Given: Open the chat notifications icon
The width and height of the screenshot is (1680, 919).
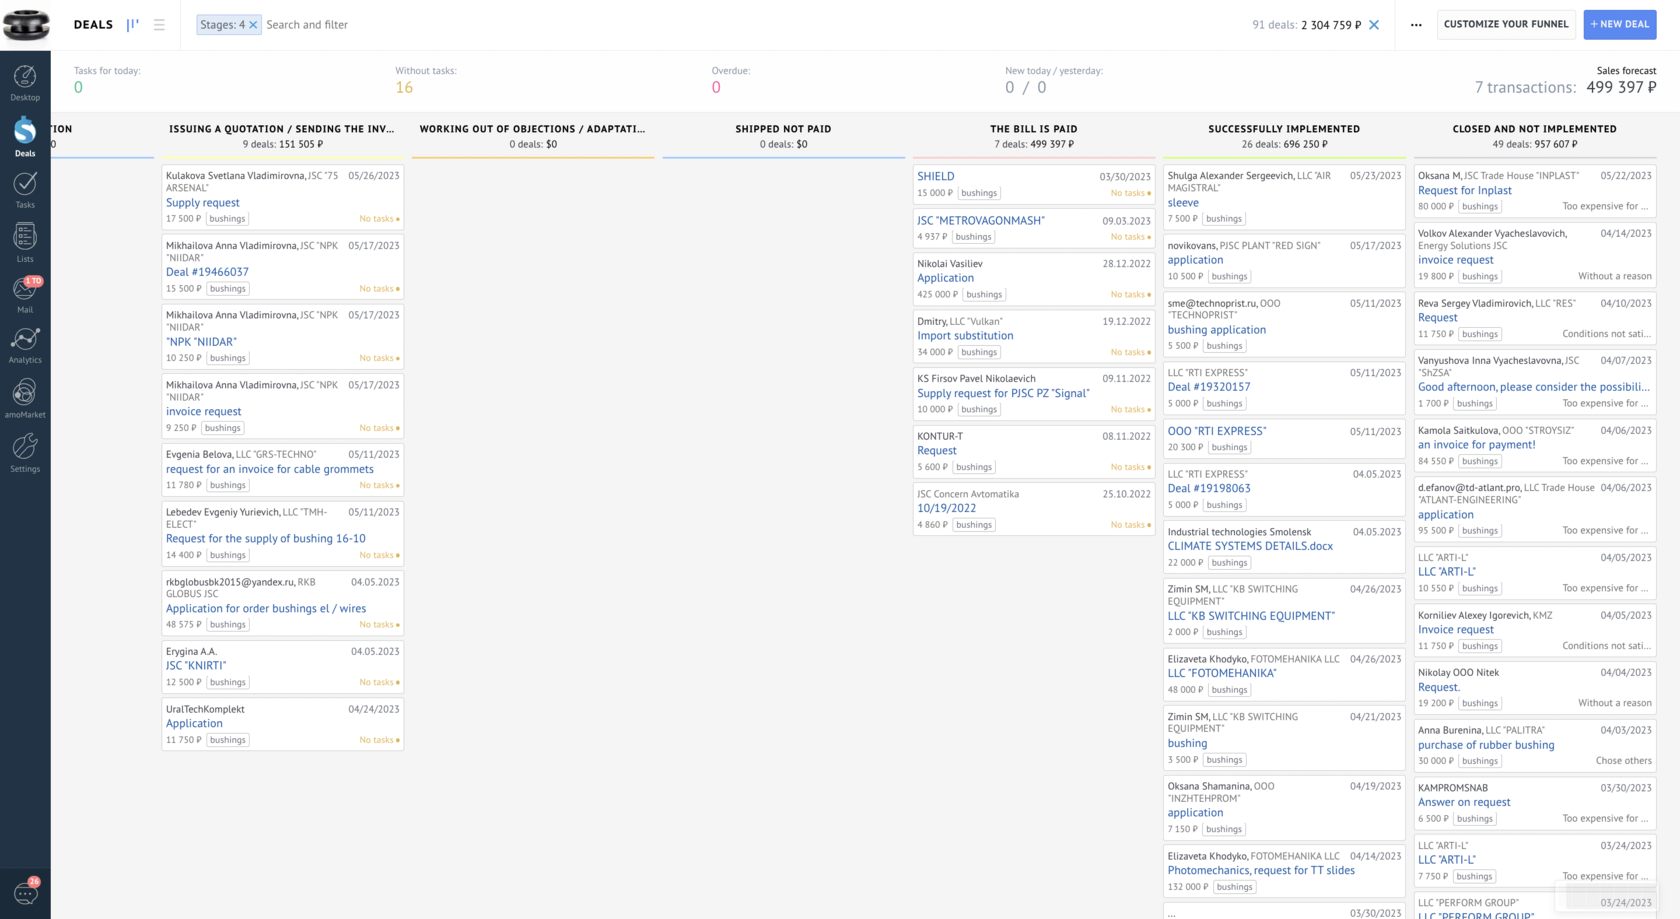Looking at the screenshot, I should (x=25, y=892).
